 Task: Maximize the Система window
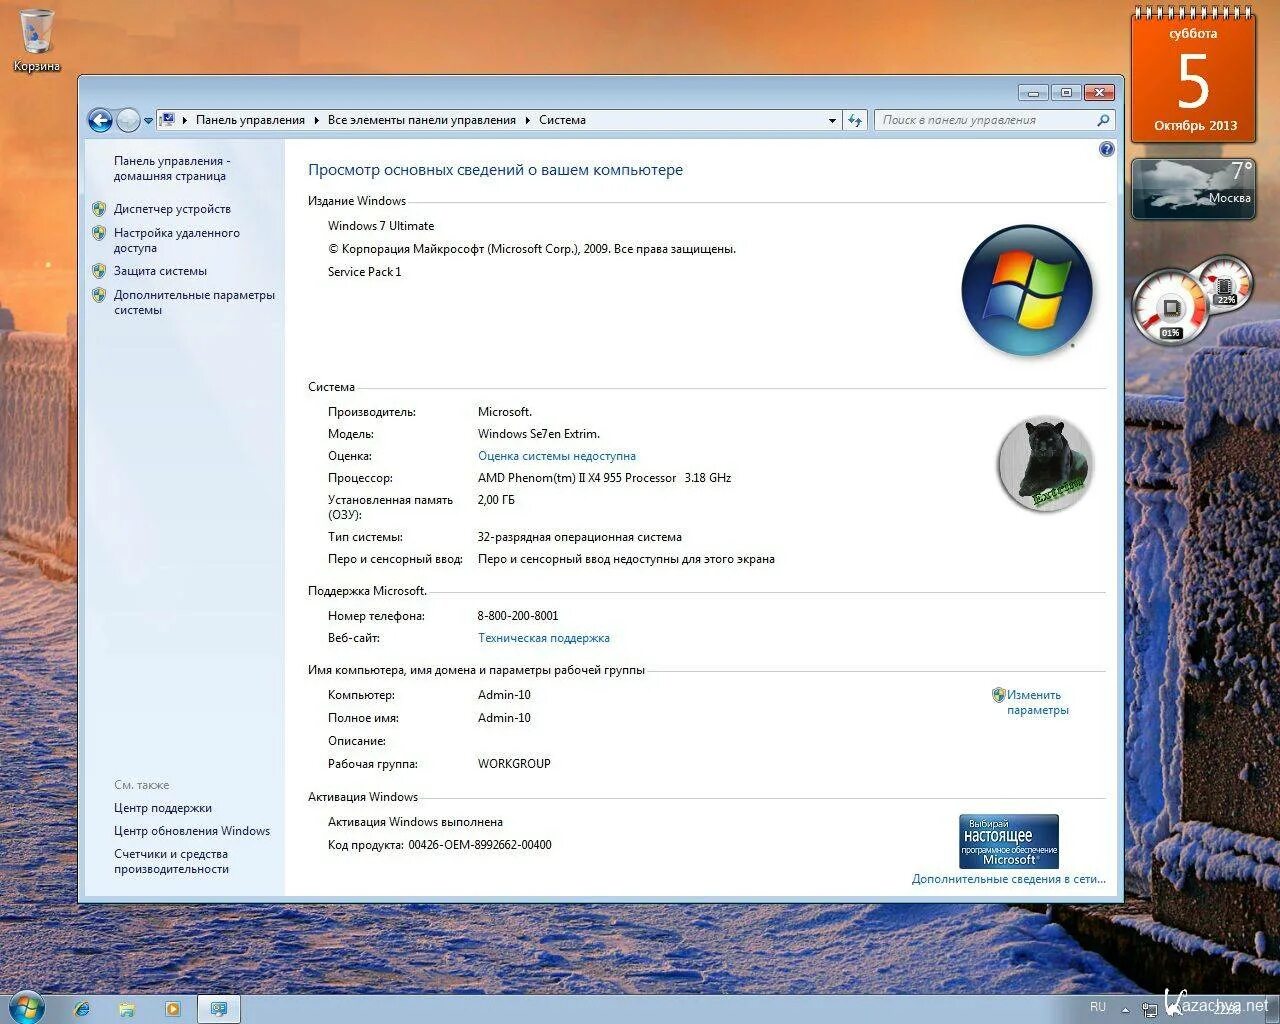click(x=1066, y=93)
